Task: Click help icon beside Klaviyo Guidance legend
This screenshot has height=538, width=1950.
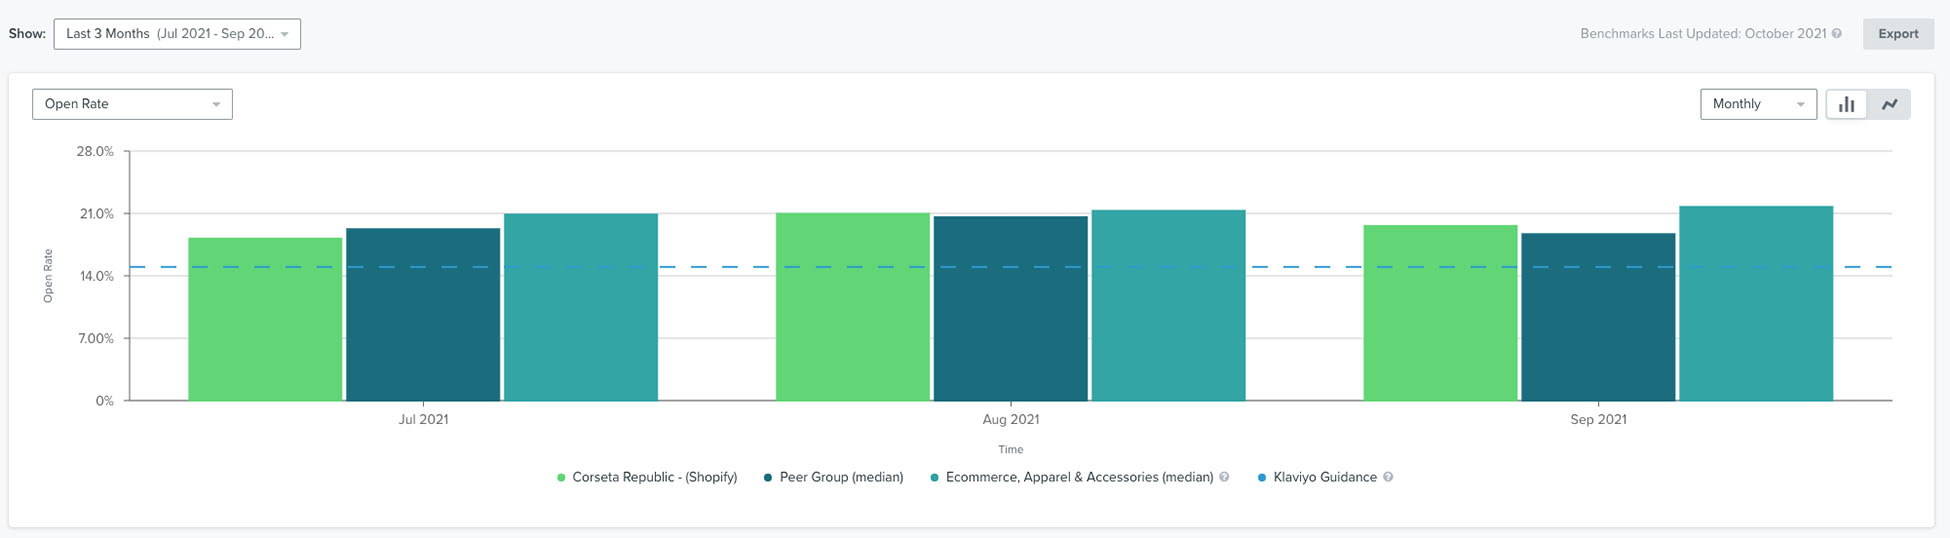Action: (x=1388, y=477)
